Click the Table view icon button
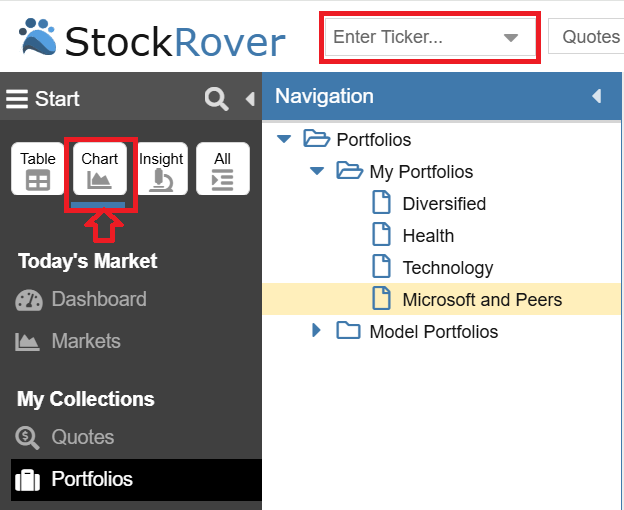 [38, 169]
